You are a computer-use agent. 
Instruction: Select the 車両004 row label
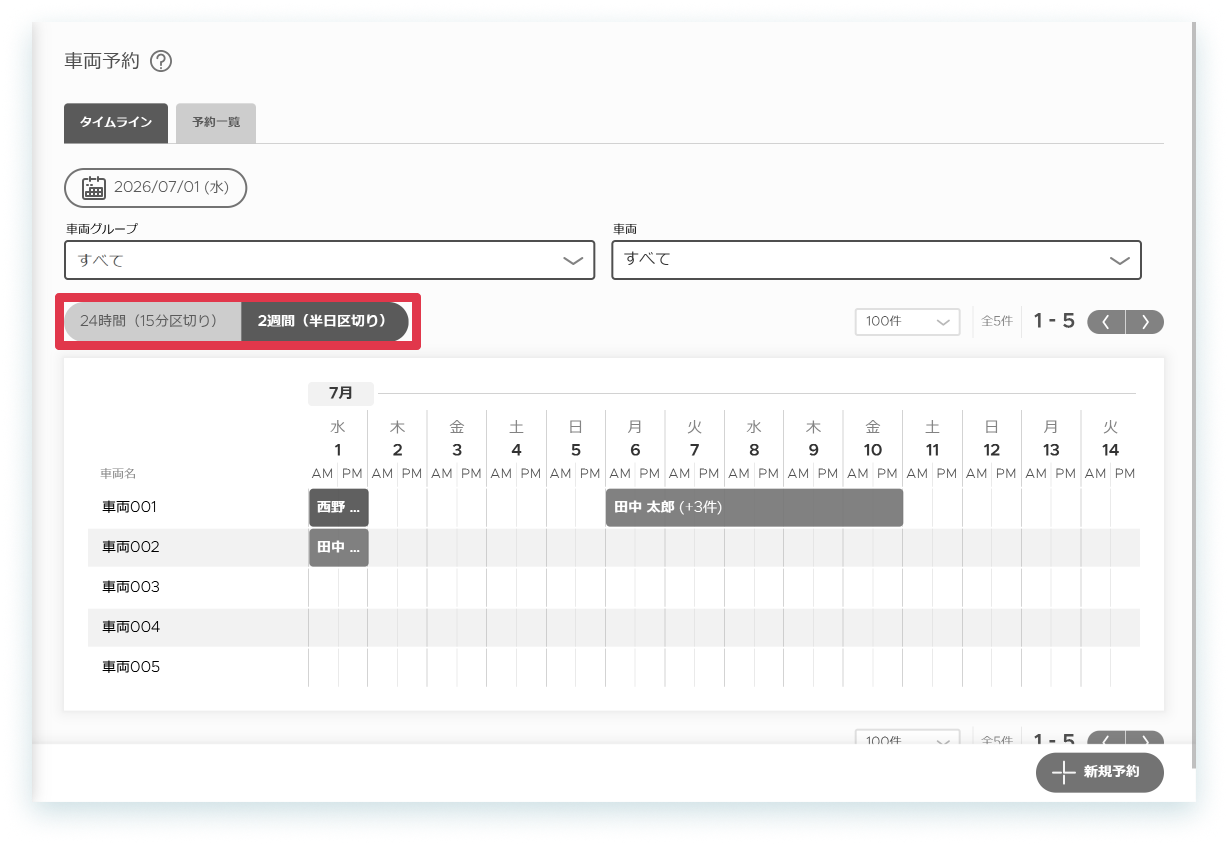(x=131, y=627)
